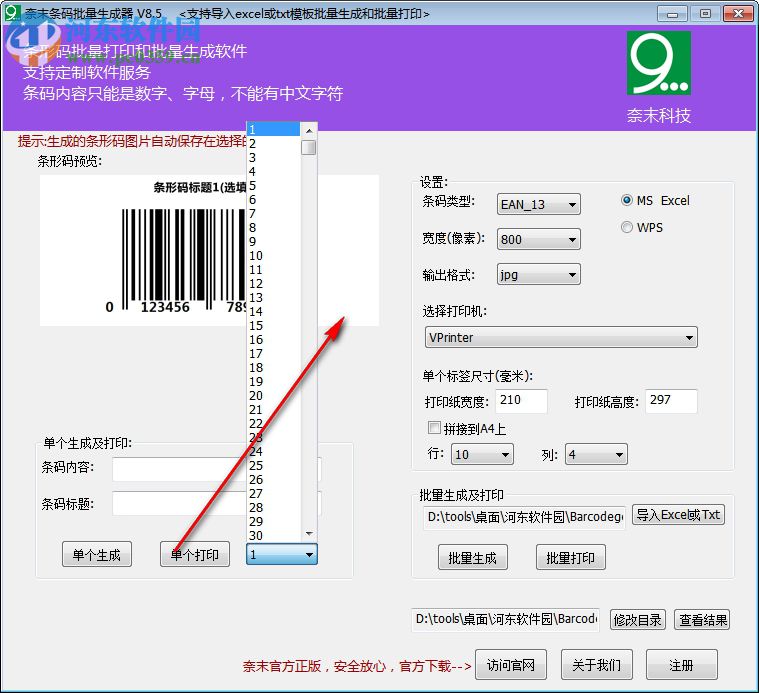Click the barcode preview image
Viewport: 759px width, 693px height.
pyautogui.click(x=209, y=250)
